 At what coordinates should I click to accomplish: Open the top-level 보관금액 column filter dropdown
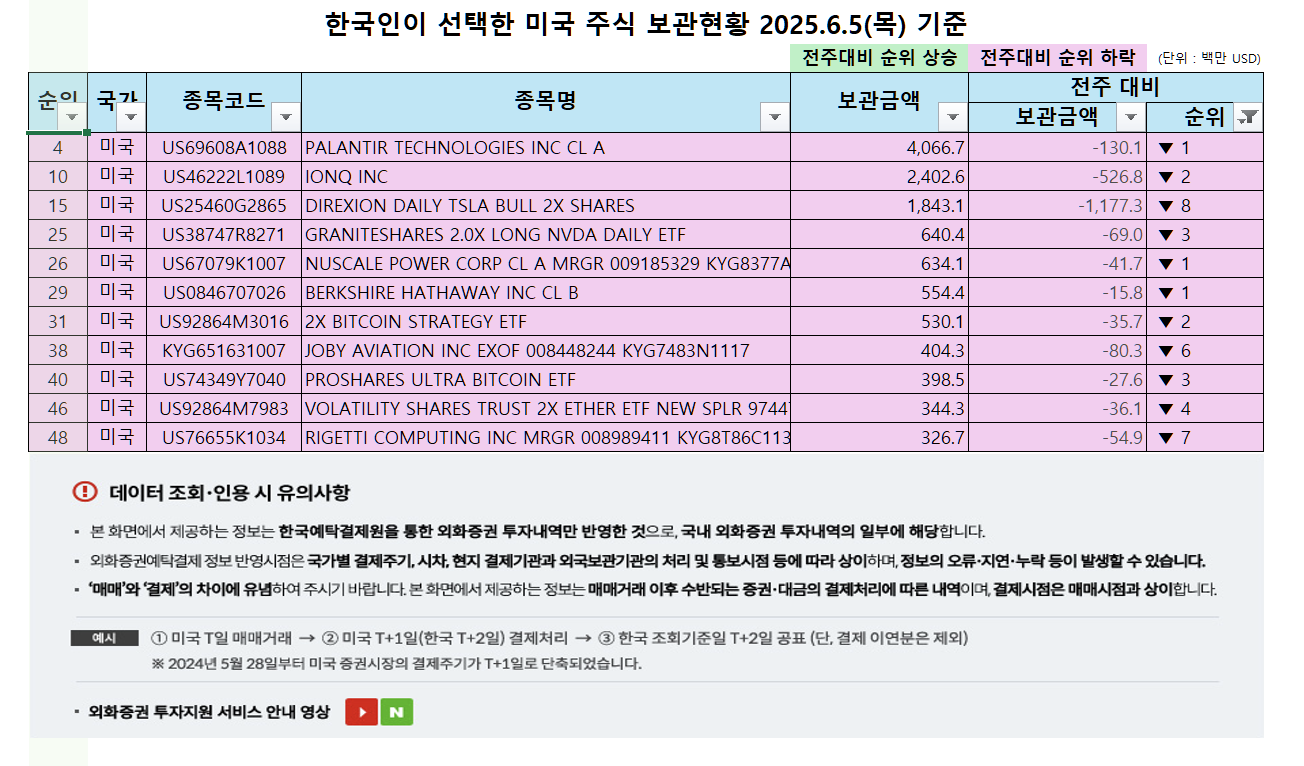(x=953, y=118)
